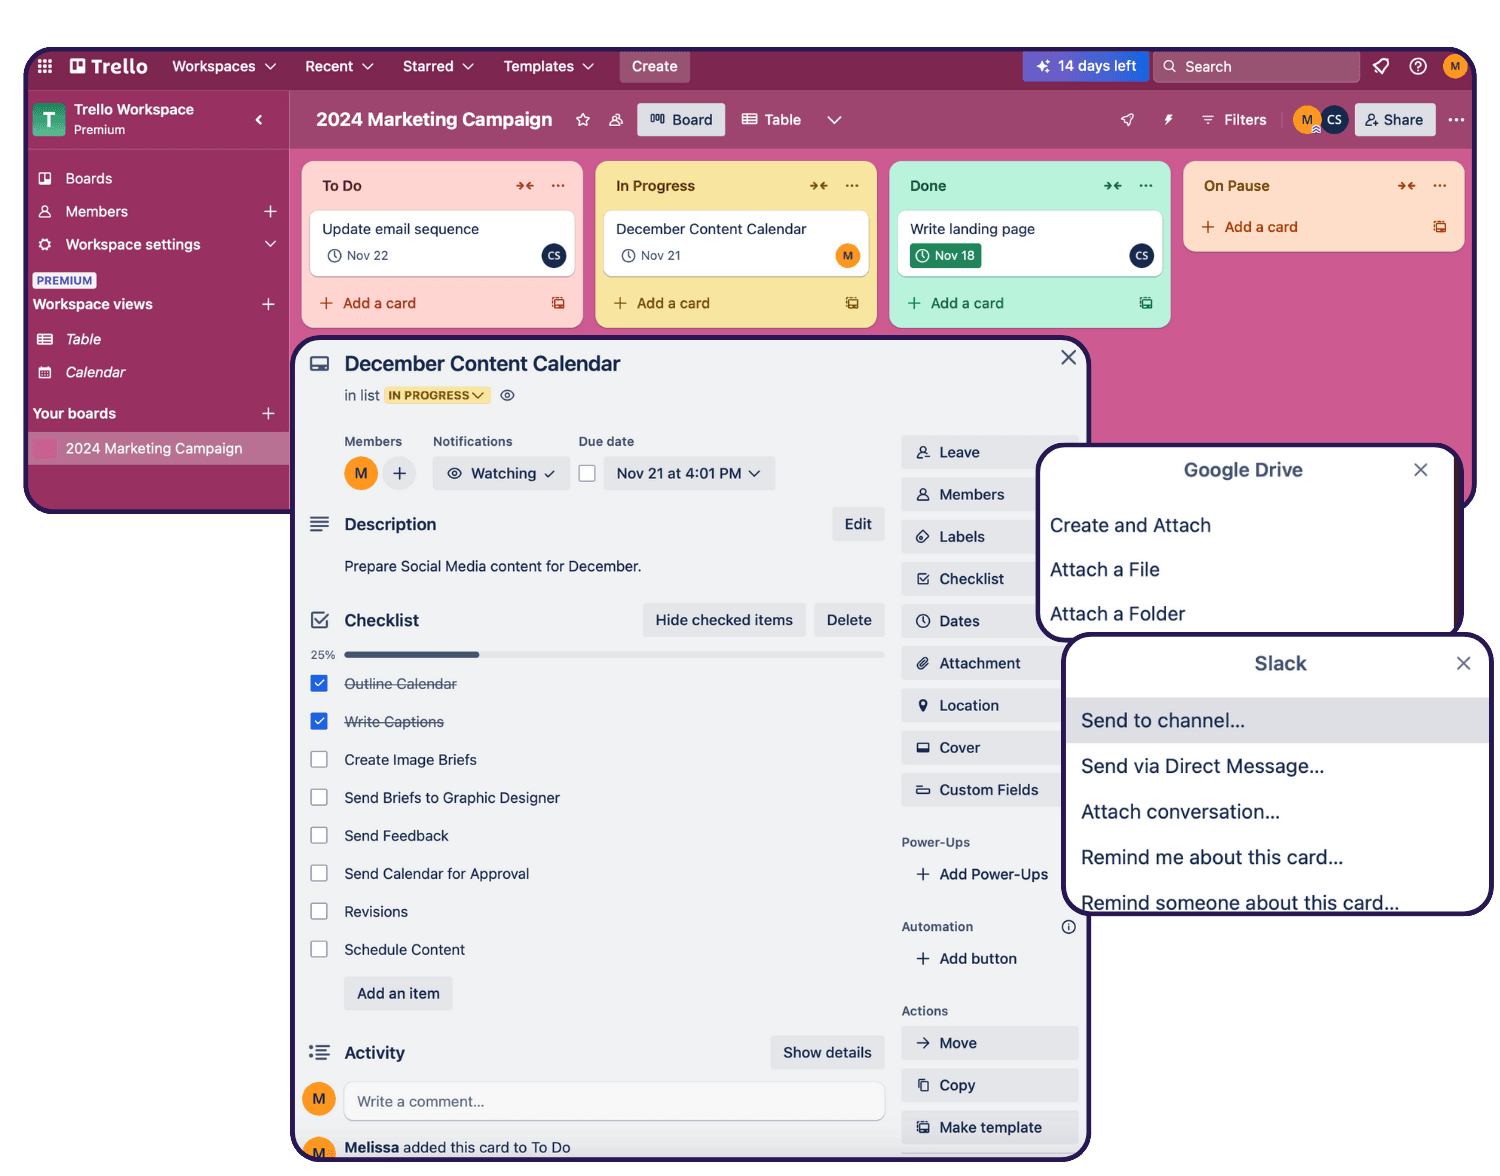Change list via IN PROGRESS dropdown
The image size is (1500, 1176).
437,396
